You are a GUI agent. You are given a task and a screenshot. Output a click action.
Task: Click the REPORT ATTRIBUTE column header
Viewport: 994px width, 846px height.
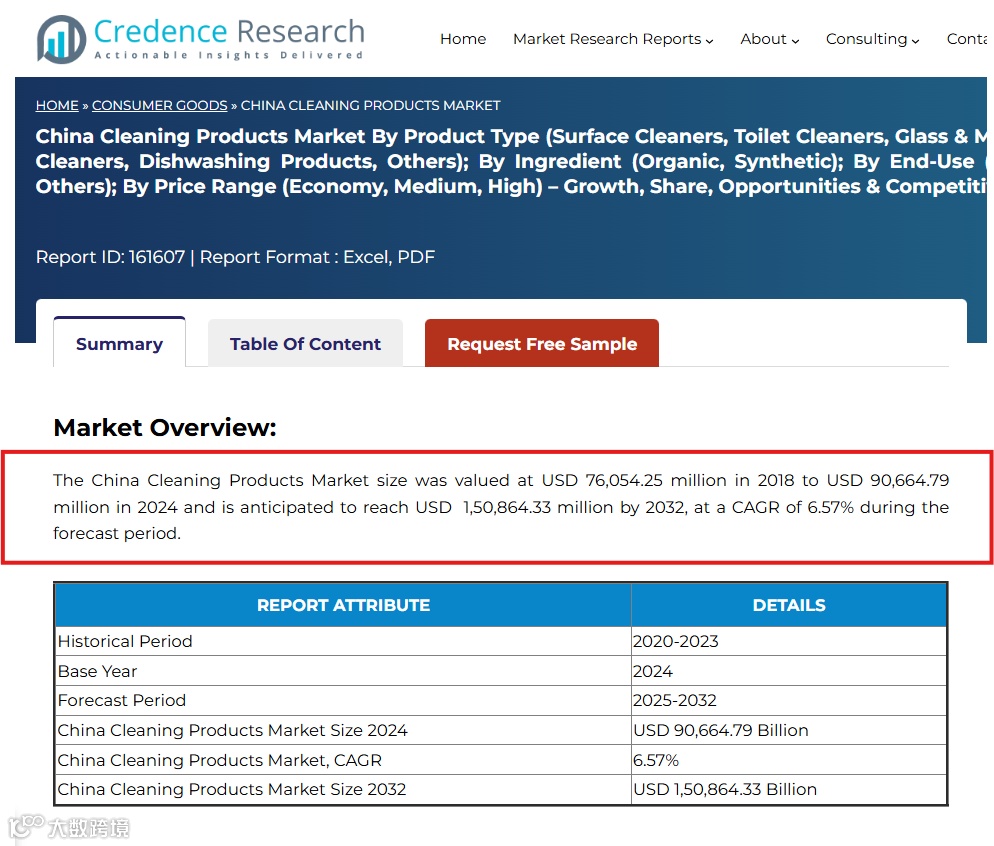(343, 605)
